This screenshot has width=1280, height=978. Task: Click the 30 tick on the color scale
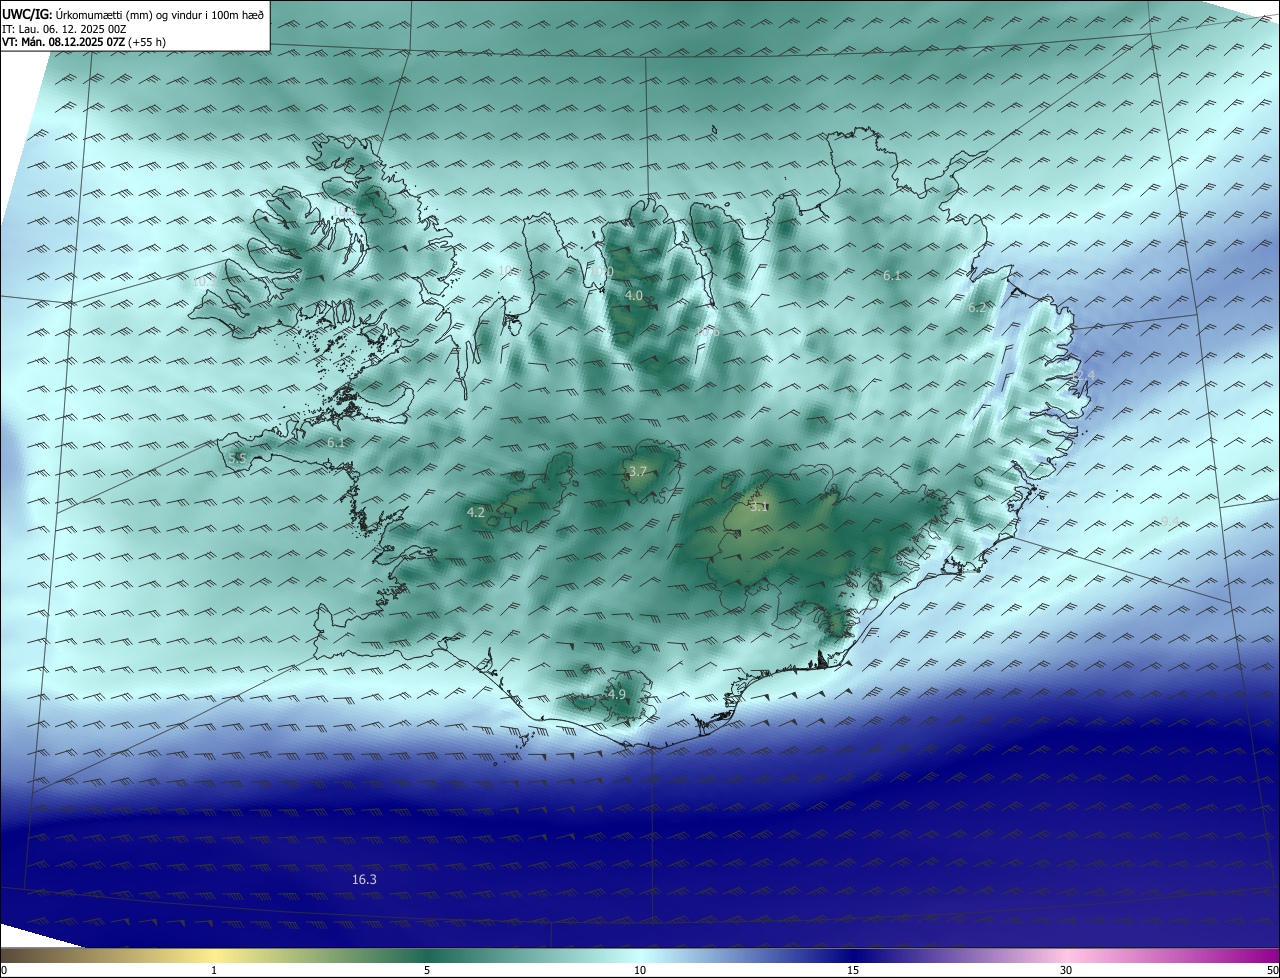(1066, 970)
